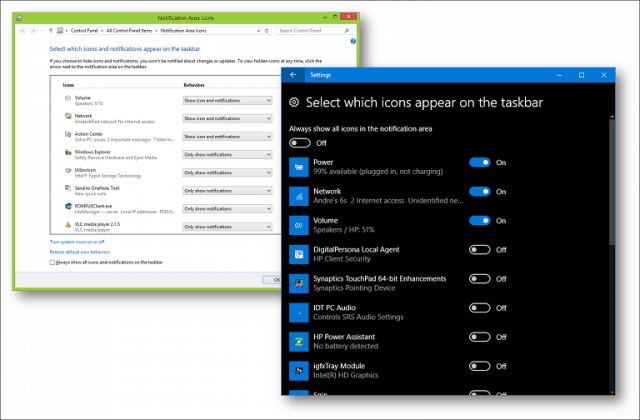The image size is (640, 420).
Task: Click the Behaviors column header
Action: [x=194, y=85]
